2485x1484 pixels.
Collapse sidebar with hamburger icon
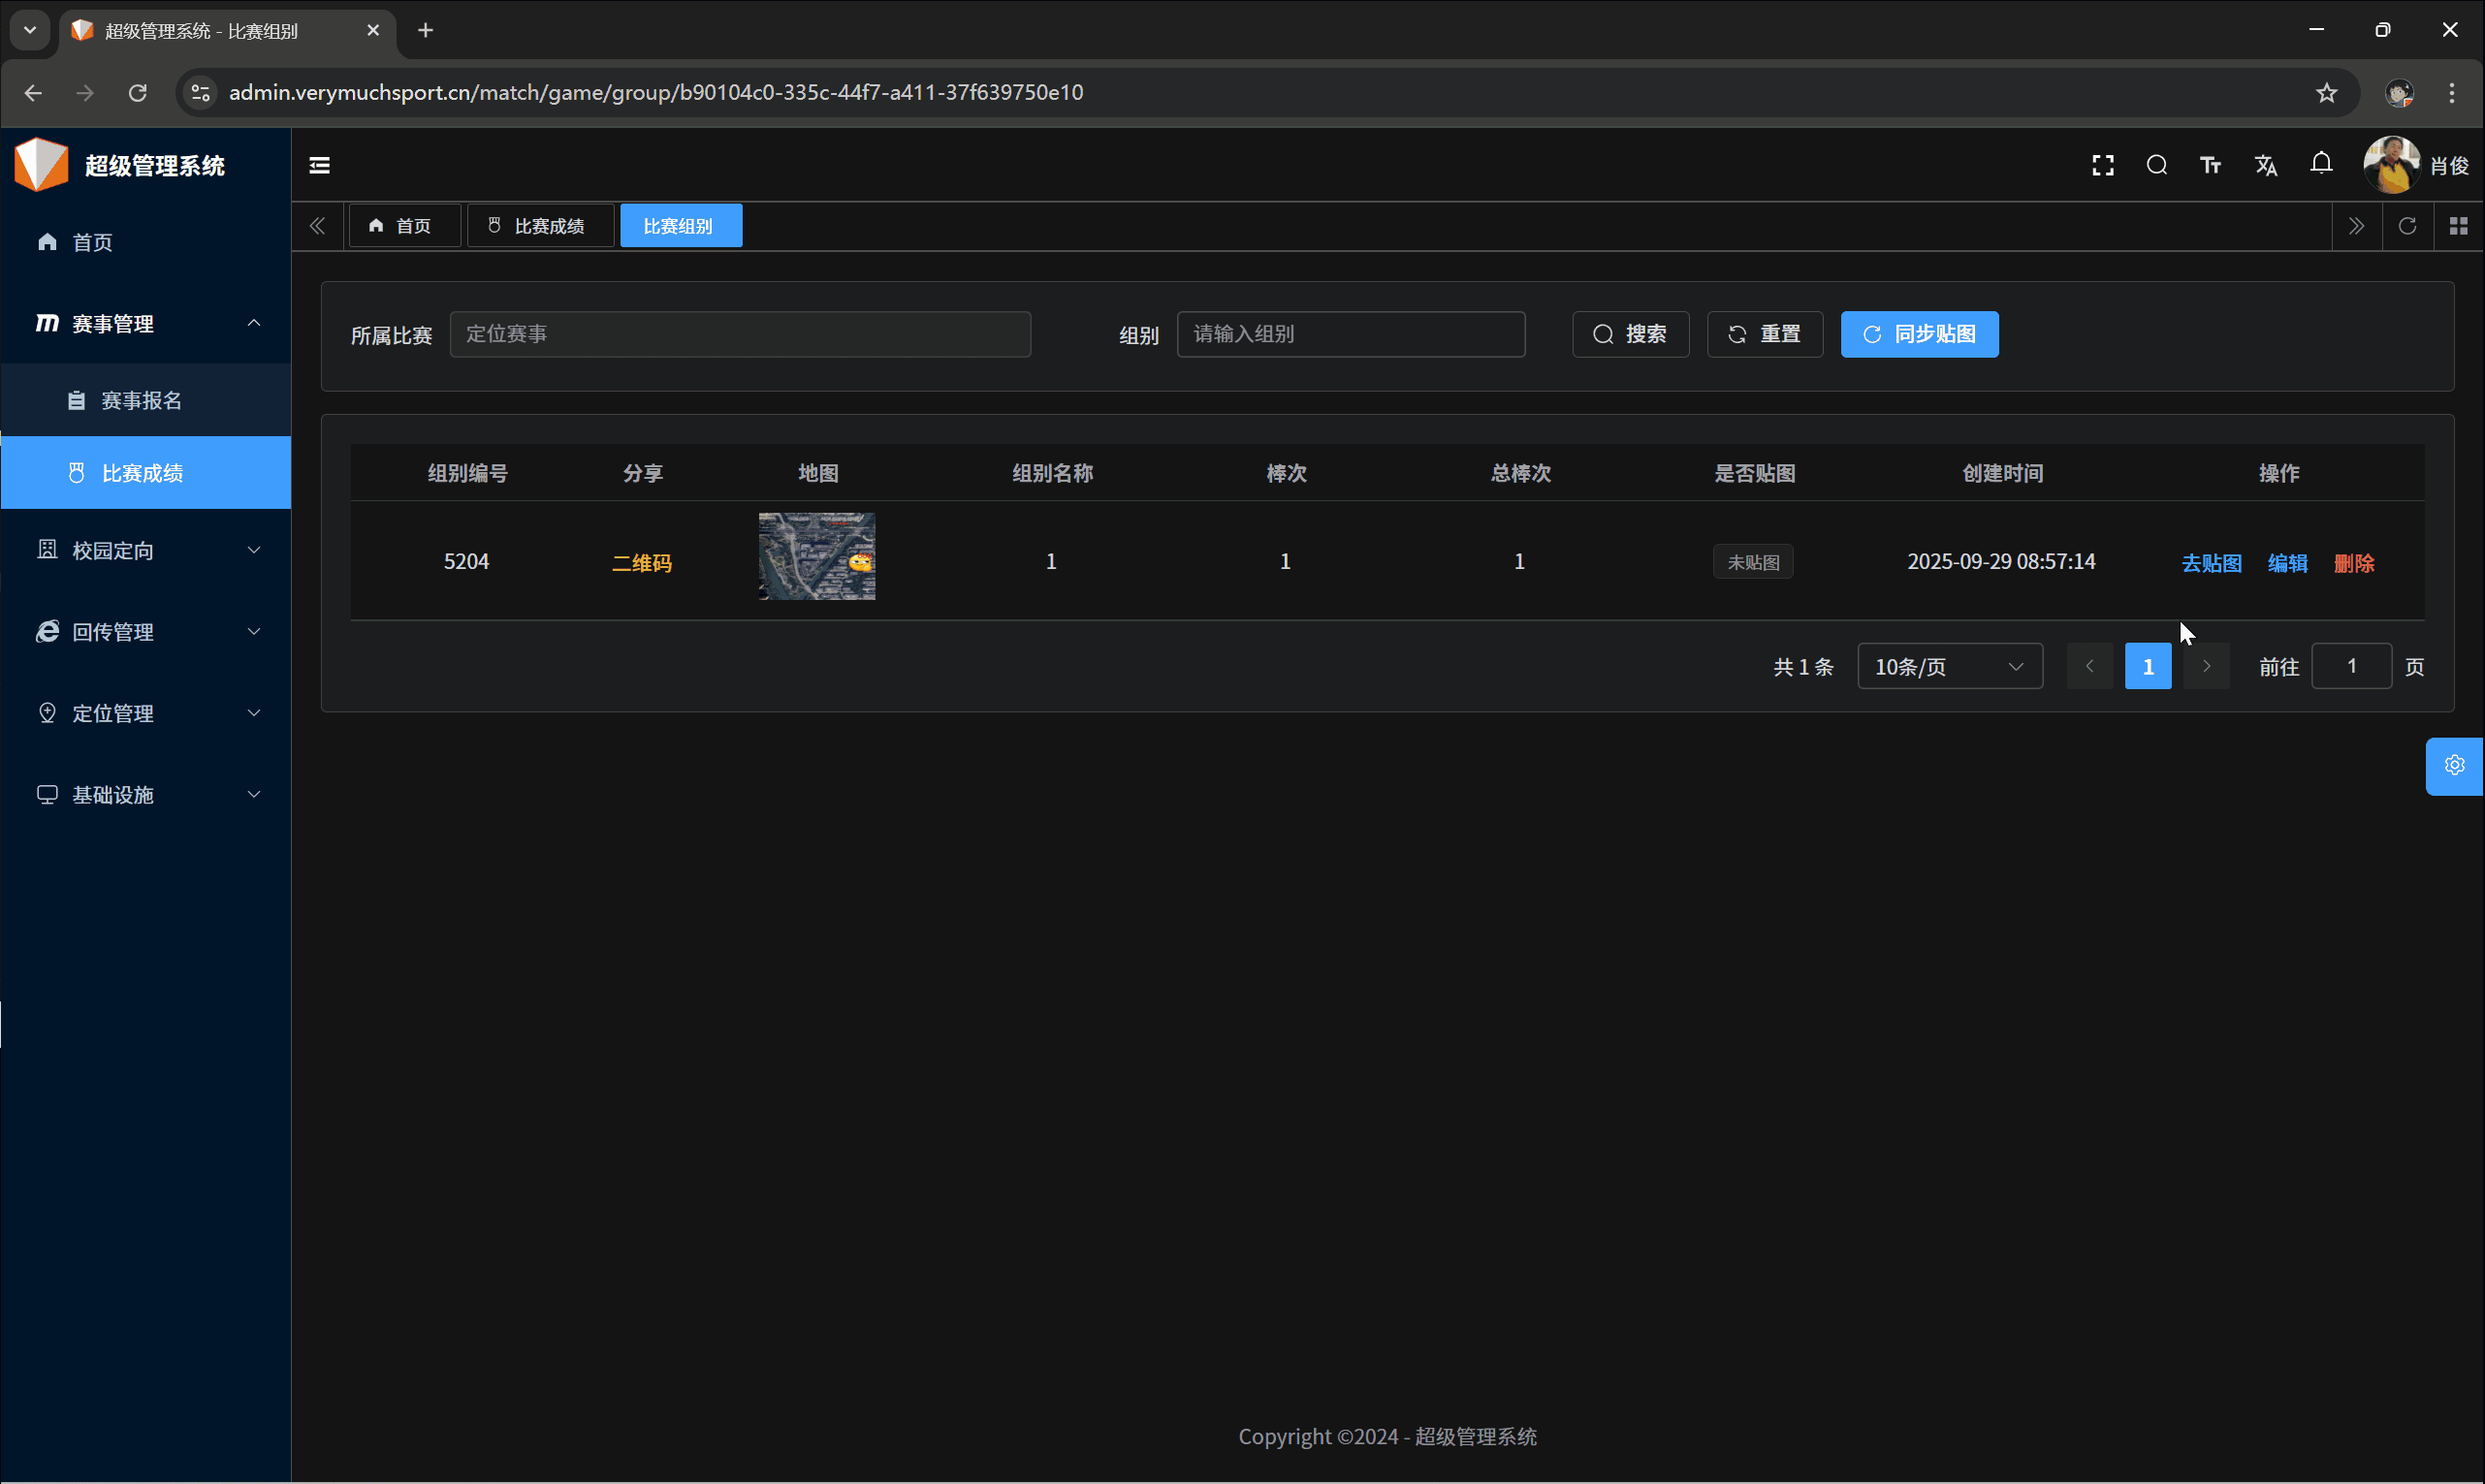click(x=320, y=166)
